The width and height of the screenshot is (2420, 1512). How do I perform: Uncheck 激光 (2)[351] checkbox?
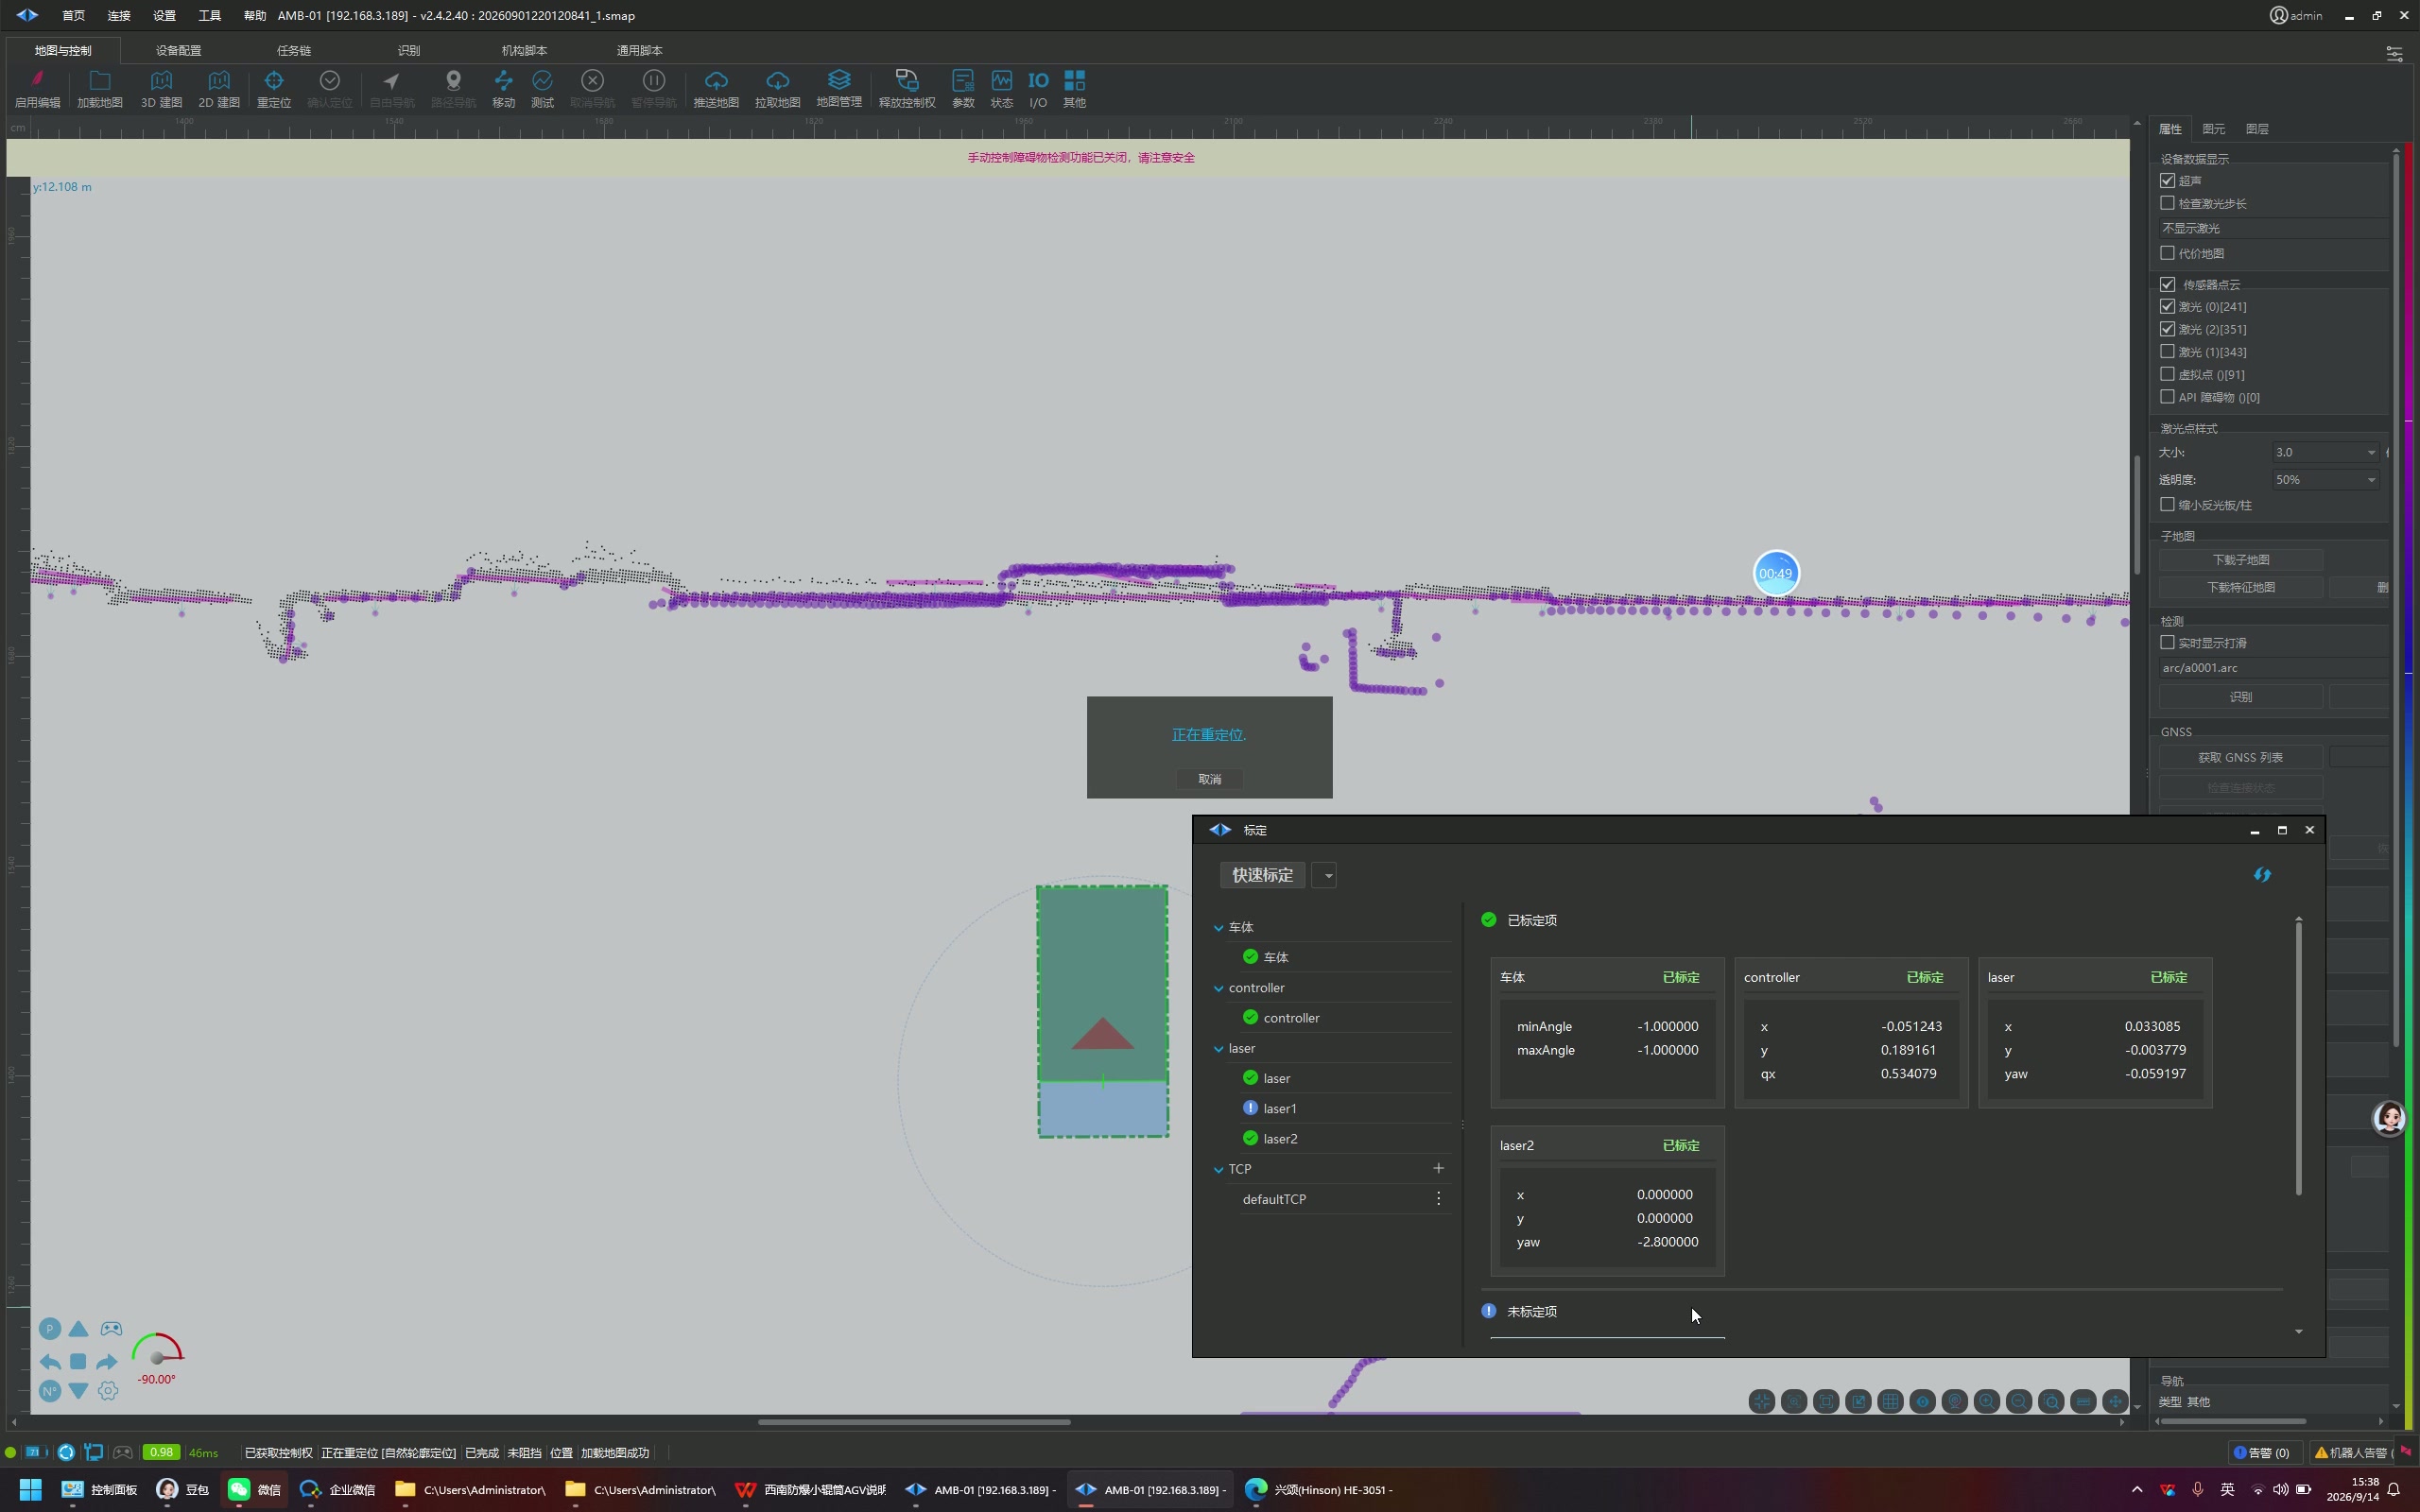tap(2167, 329)
